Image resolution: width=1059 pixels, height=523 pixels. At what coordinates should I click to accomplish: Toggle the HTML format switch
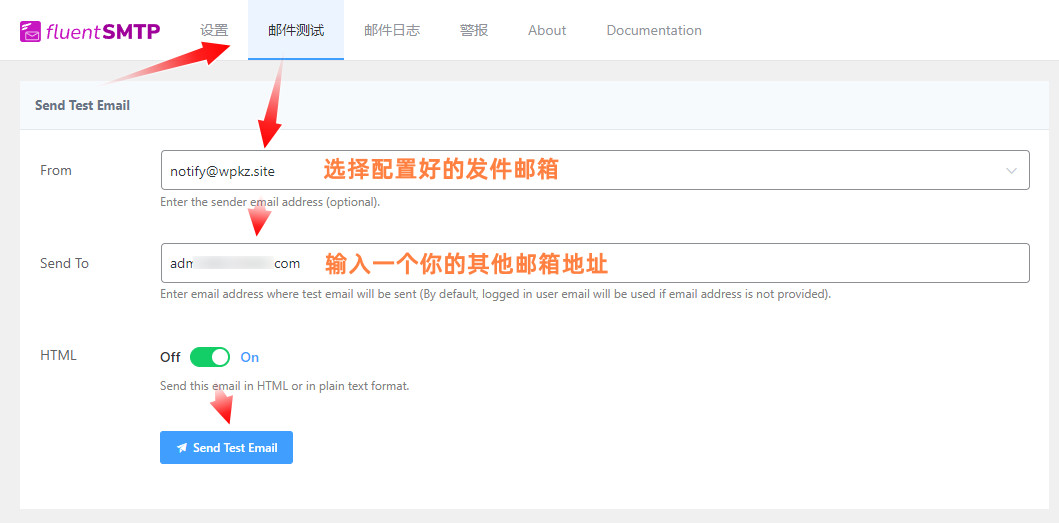tap(210, 357)
